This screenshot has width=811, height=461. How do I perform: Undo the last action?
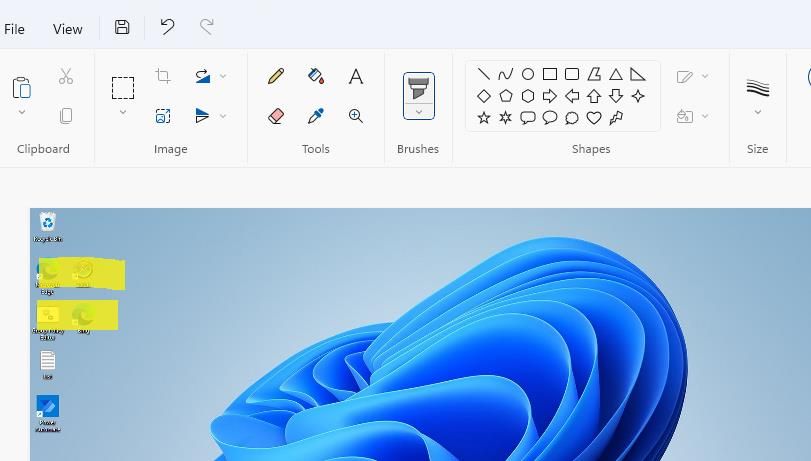[167, 27]
